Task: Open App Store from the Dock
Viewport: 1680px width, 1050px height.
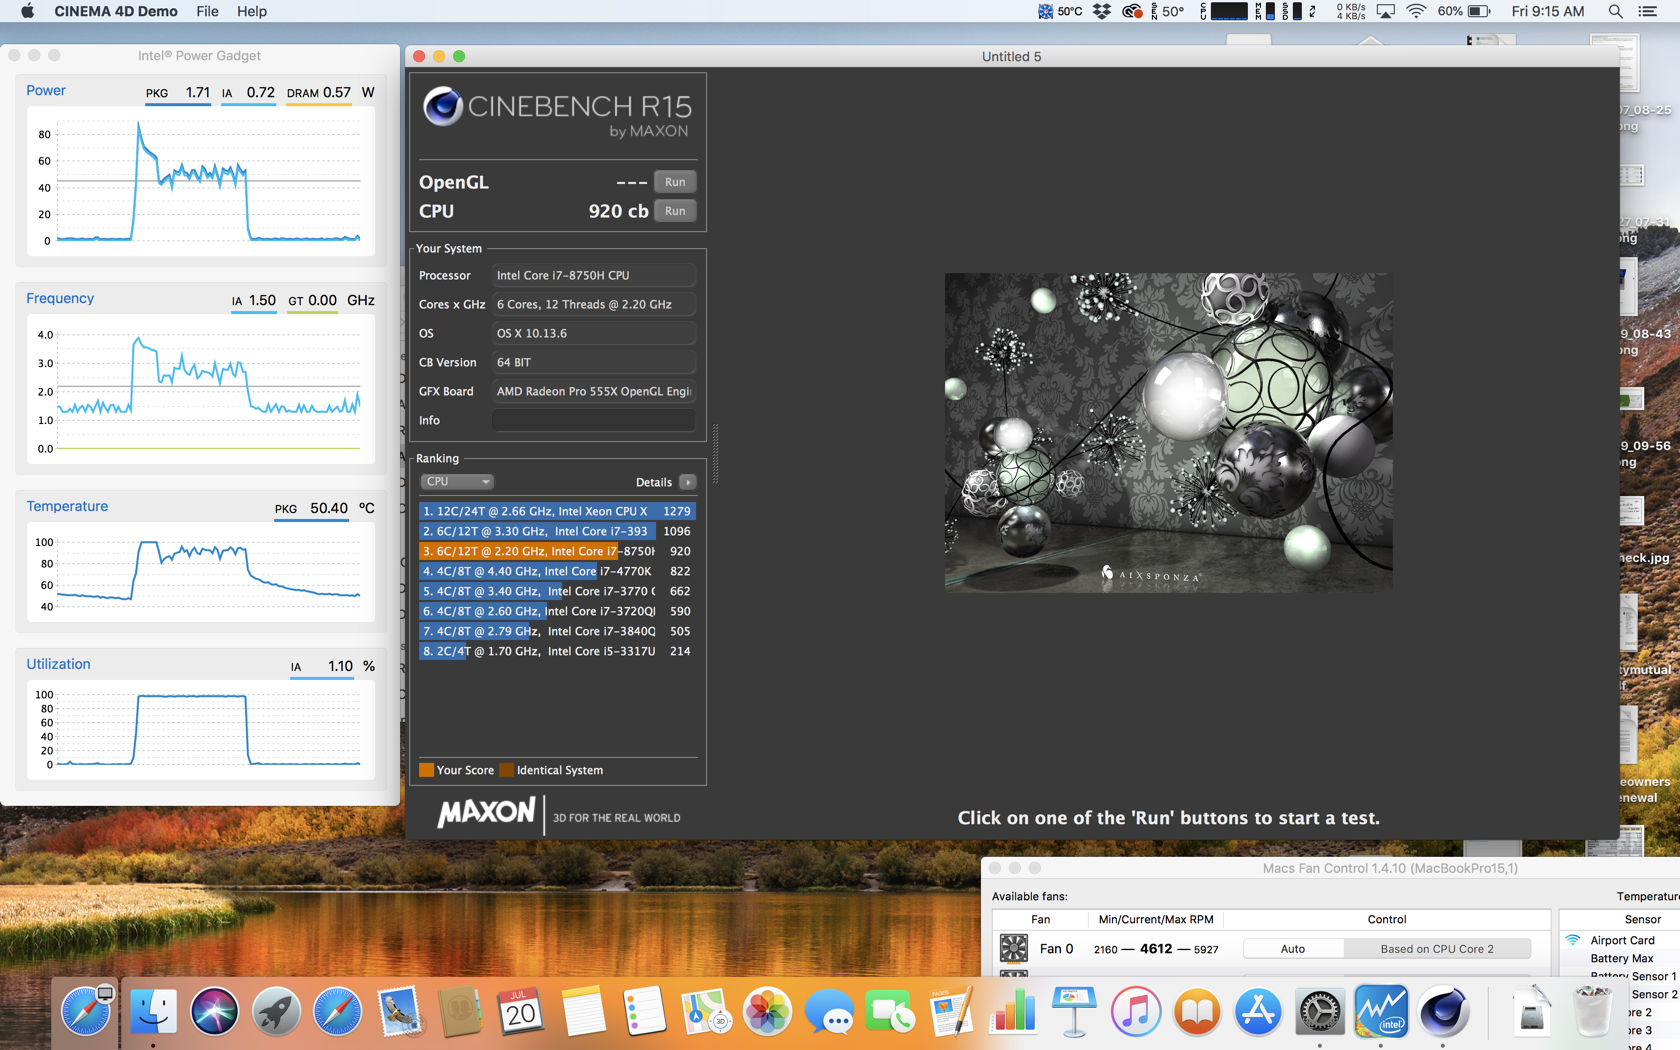Action: coord(1258,1012)
